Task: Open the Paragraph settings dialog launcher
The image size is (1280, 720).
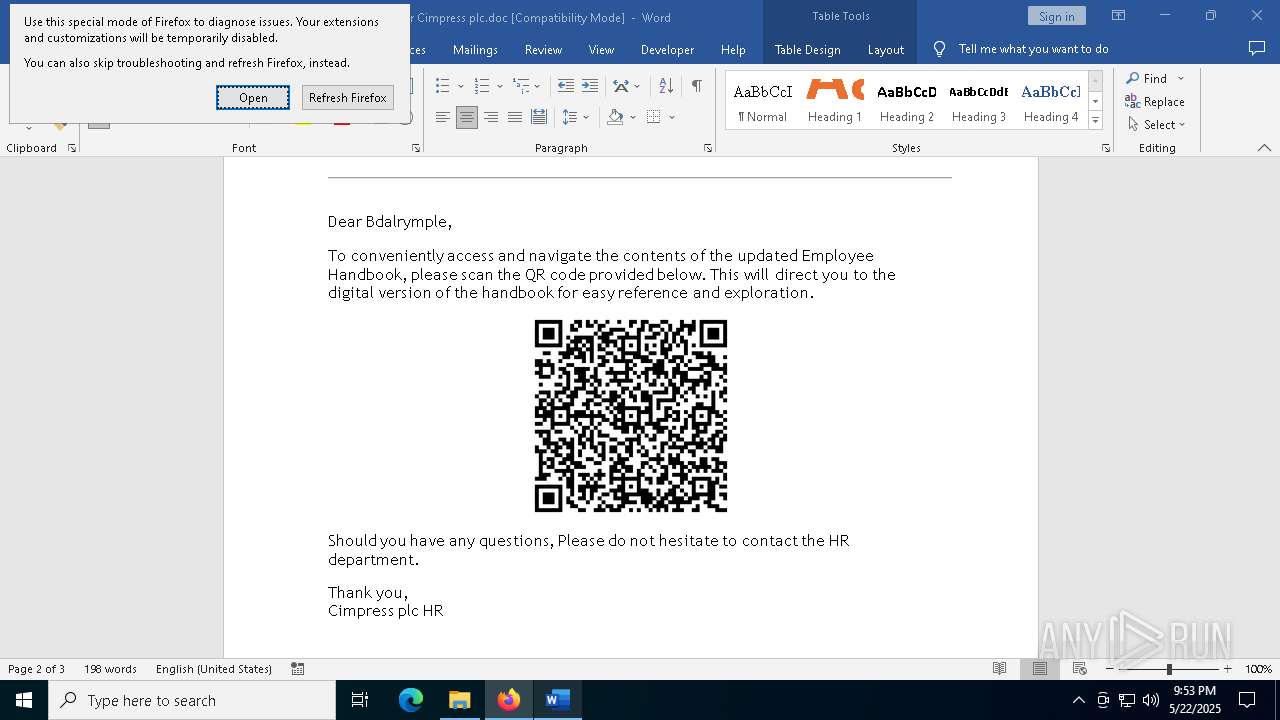Action: pos(707,148)
